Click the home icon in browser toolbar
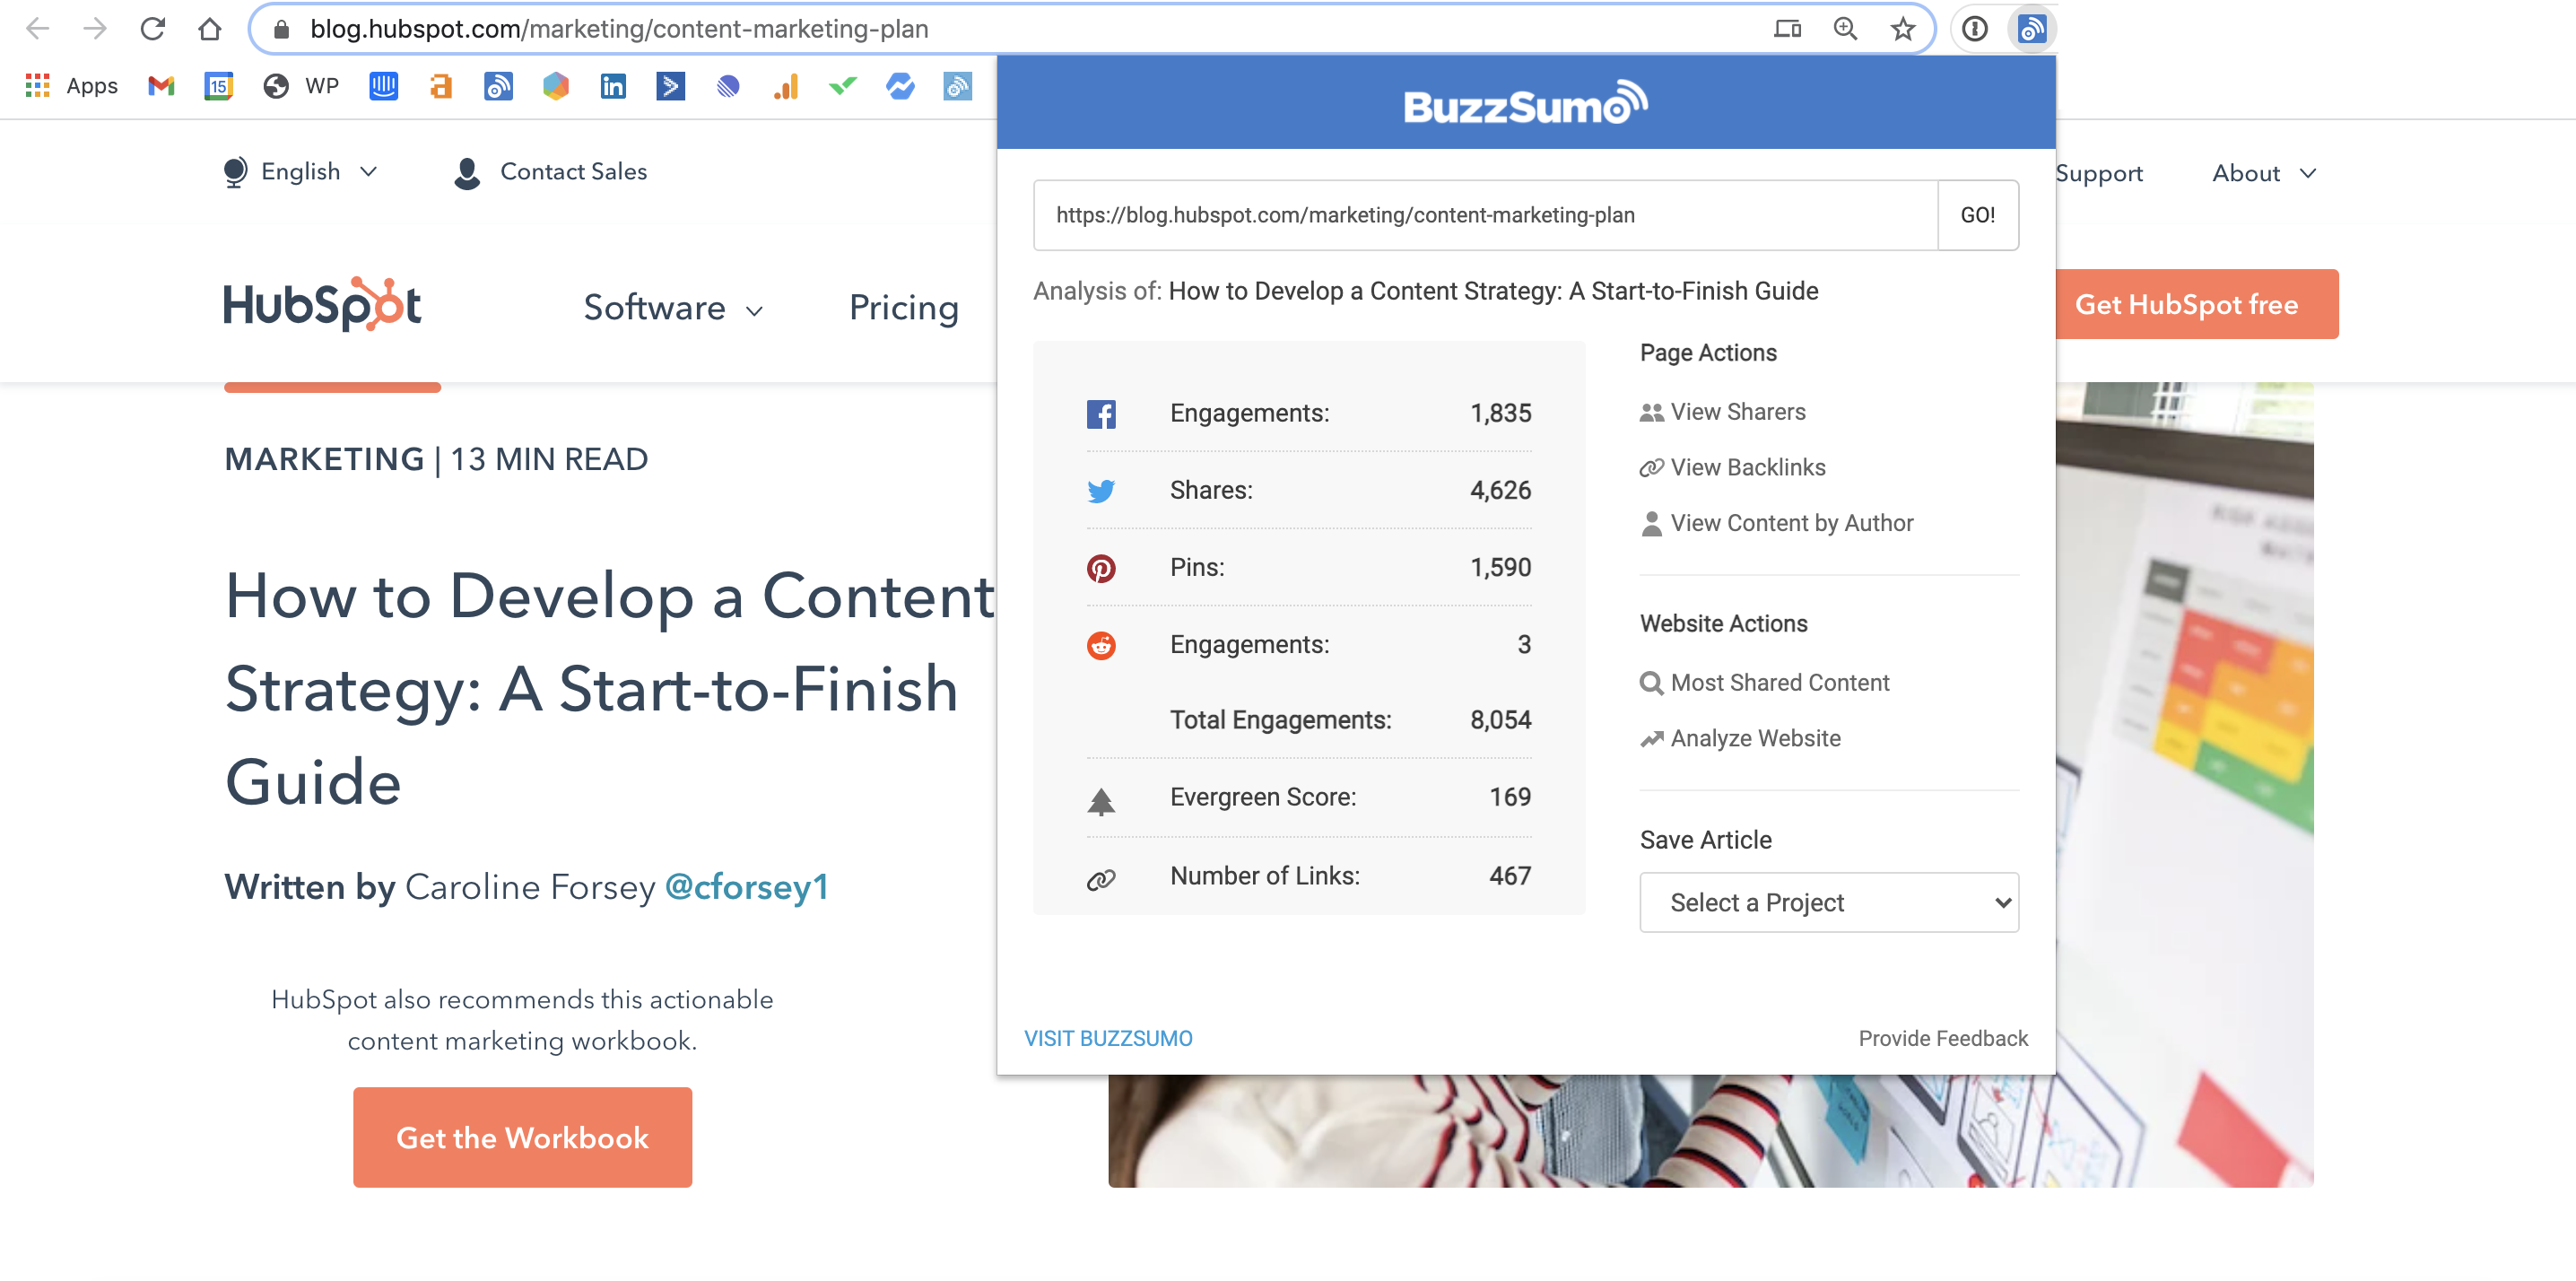 click(x=209, y=29)
